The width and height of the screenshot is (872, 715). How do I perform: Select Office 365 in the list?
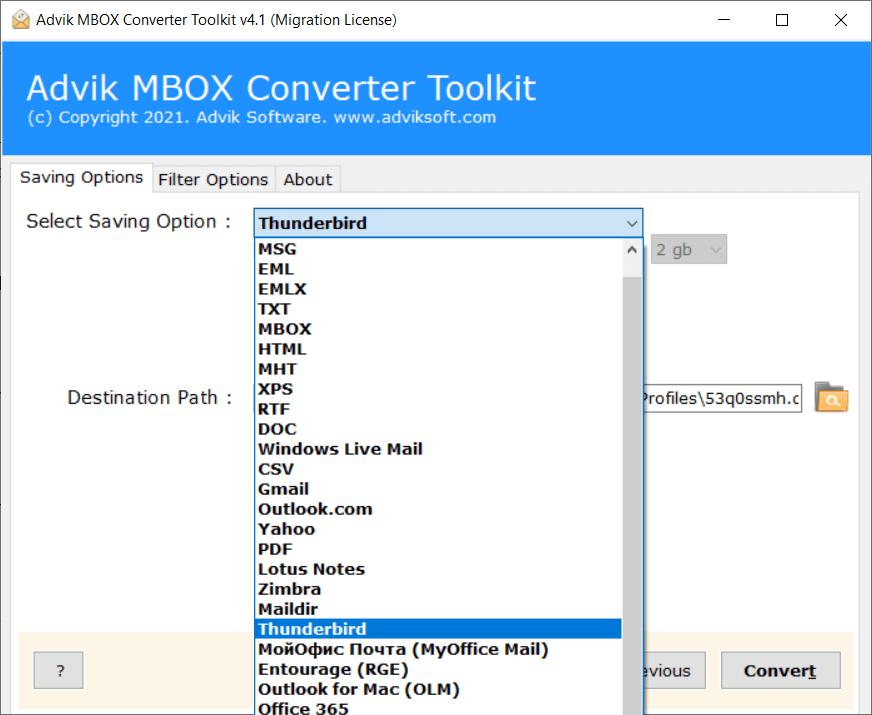pyautogui.click(x=438, y=708)
